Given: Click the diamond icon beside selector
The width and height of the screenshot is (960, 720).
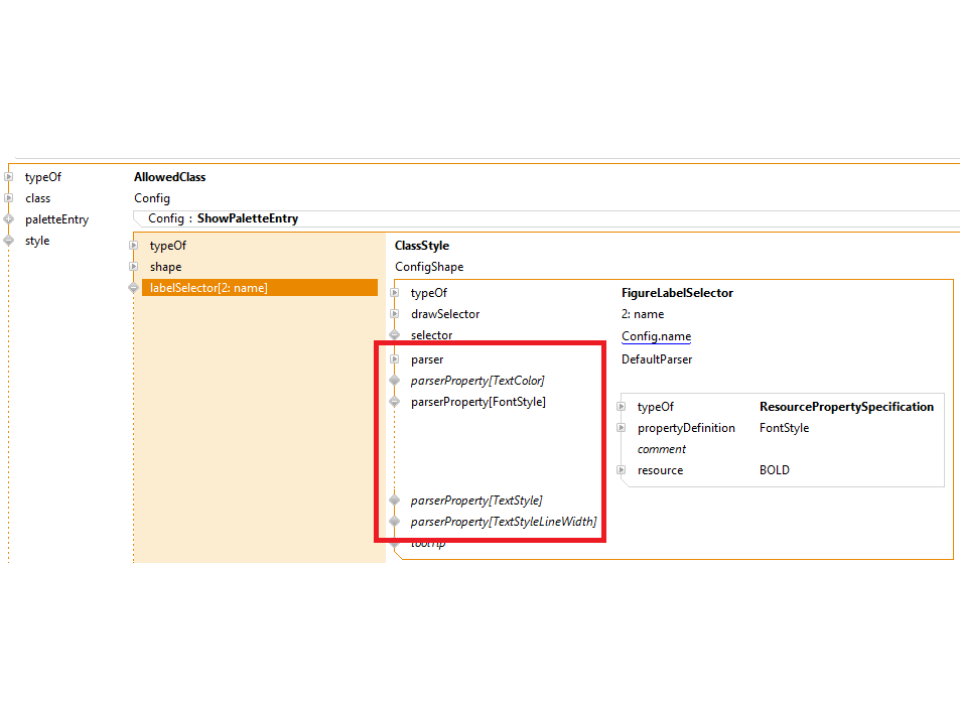Looking at the screenshot, I should (x=394, y=336).
